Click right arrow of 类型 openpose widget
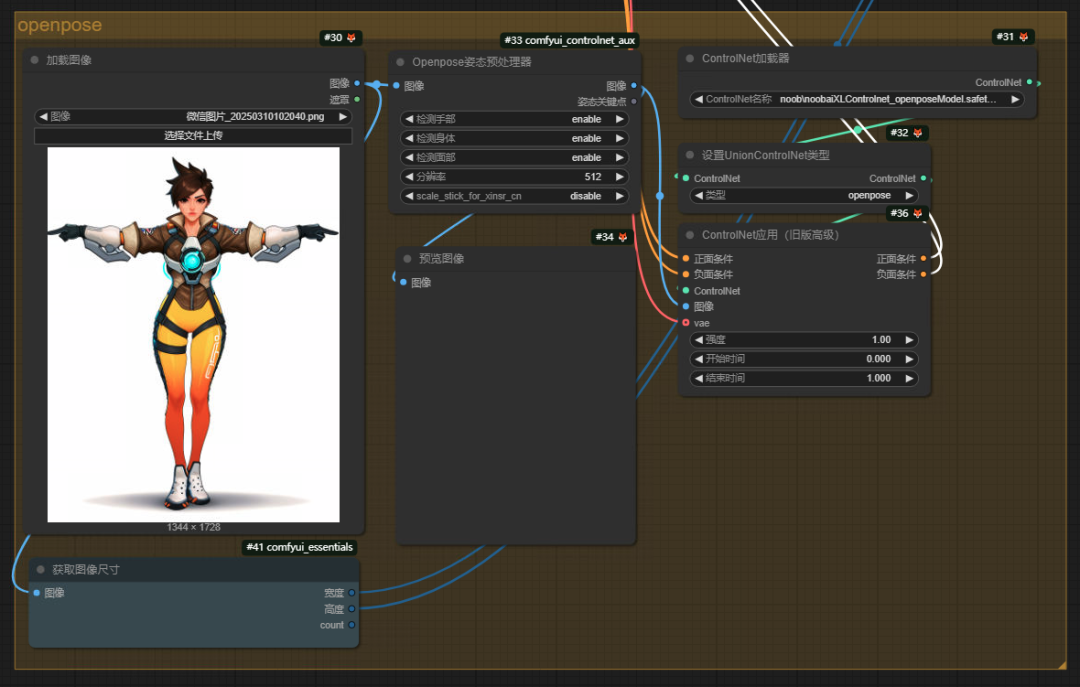This screenshot has height=687, width=1080. click(x=908, y=196)
